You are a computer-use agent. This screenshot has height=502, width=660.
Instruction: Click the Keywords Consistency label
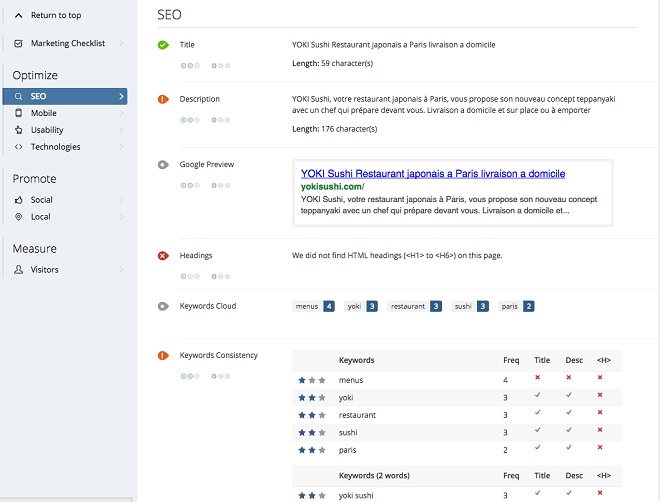point(218,355)
